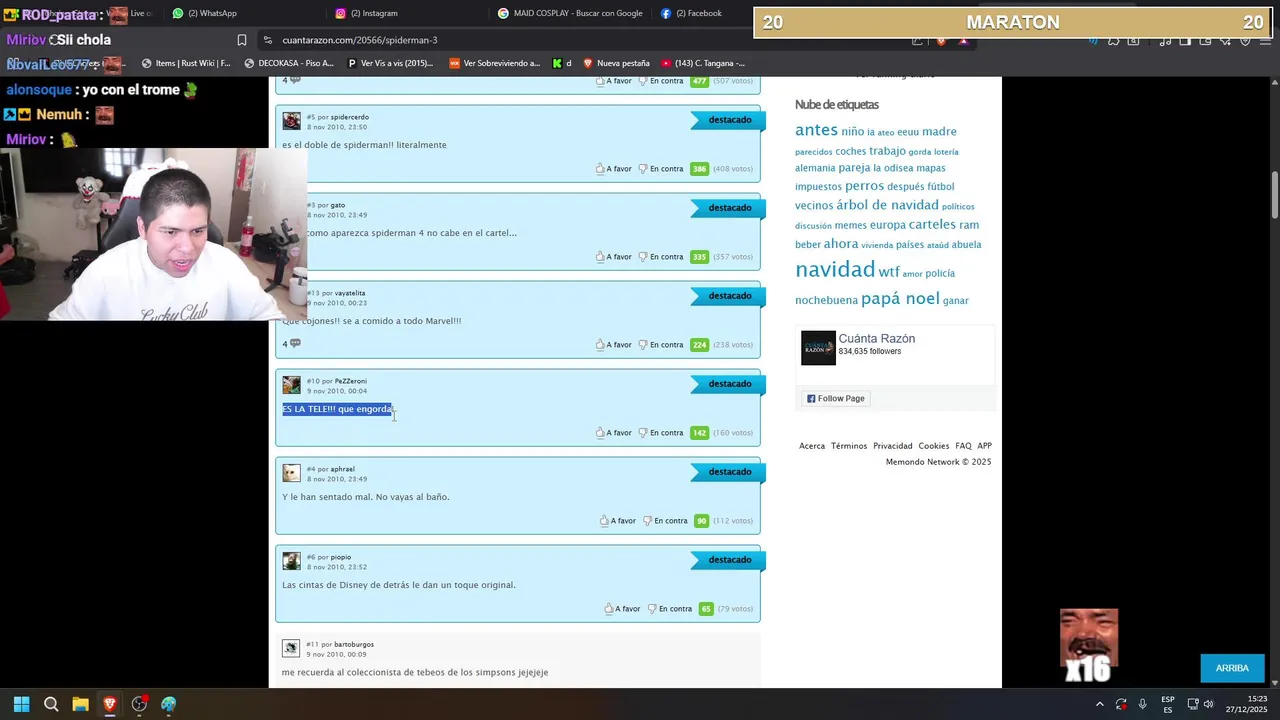Open OBS Studio taskbar icon

click(139, 704)
